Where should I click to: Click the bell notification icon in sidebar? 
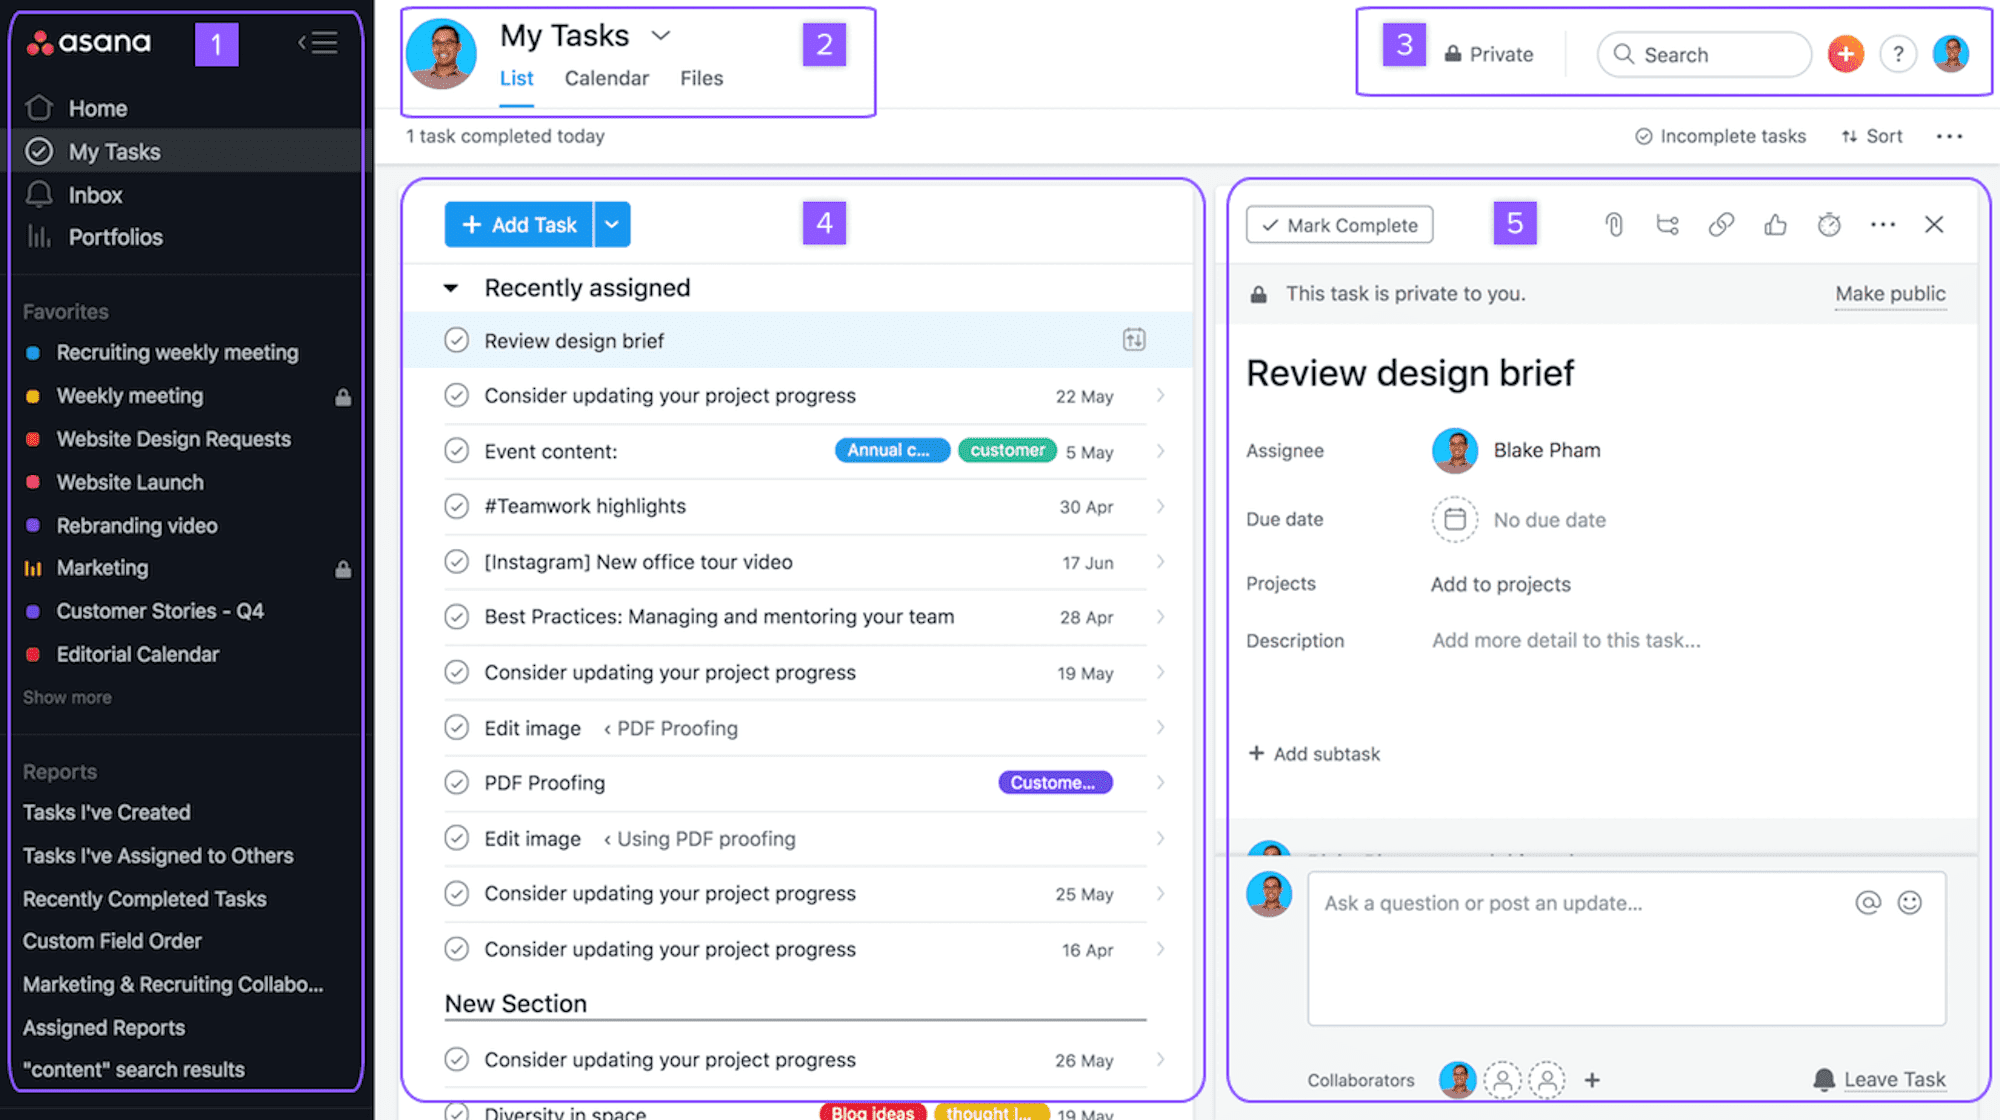pyautogui.click(x=38, y=192)
